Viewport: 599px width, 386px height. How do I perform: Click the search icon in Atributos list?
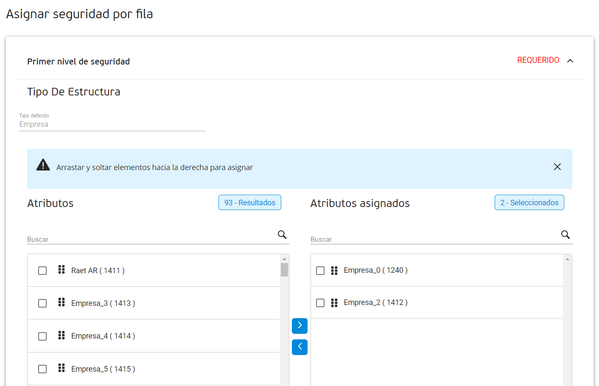click(282, 235)
